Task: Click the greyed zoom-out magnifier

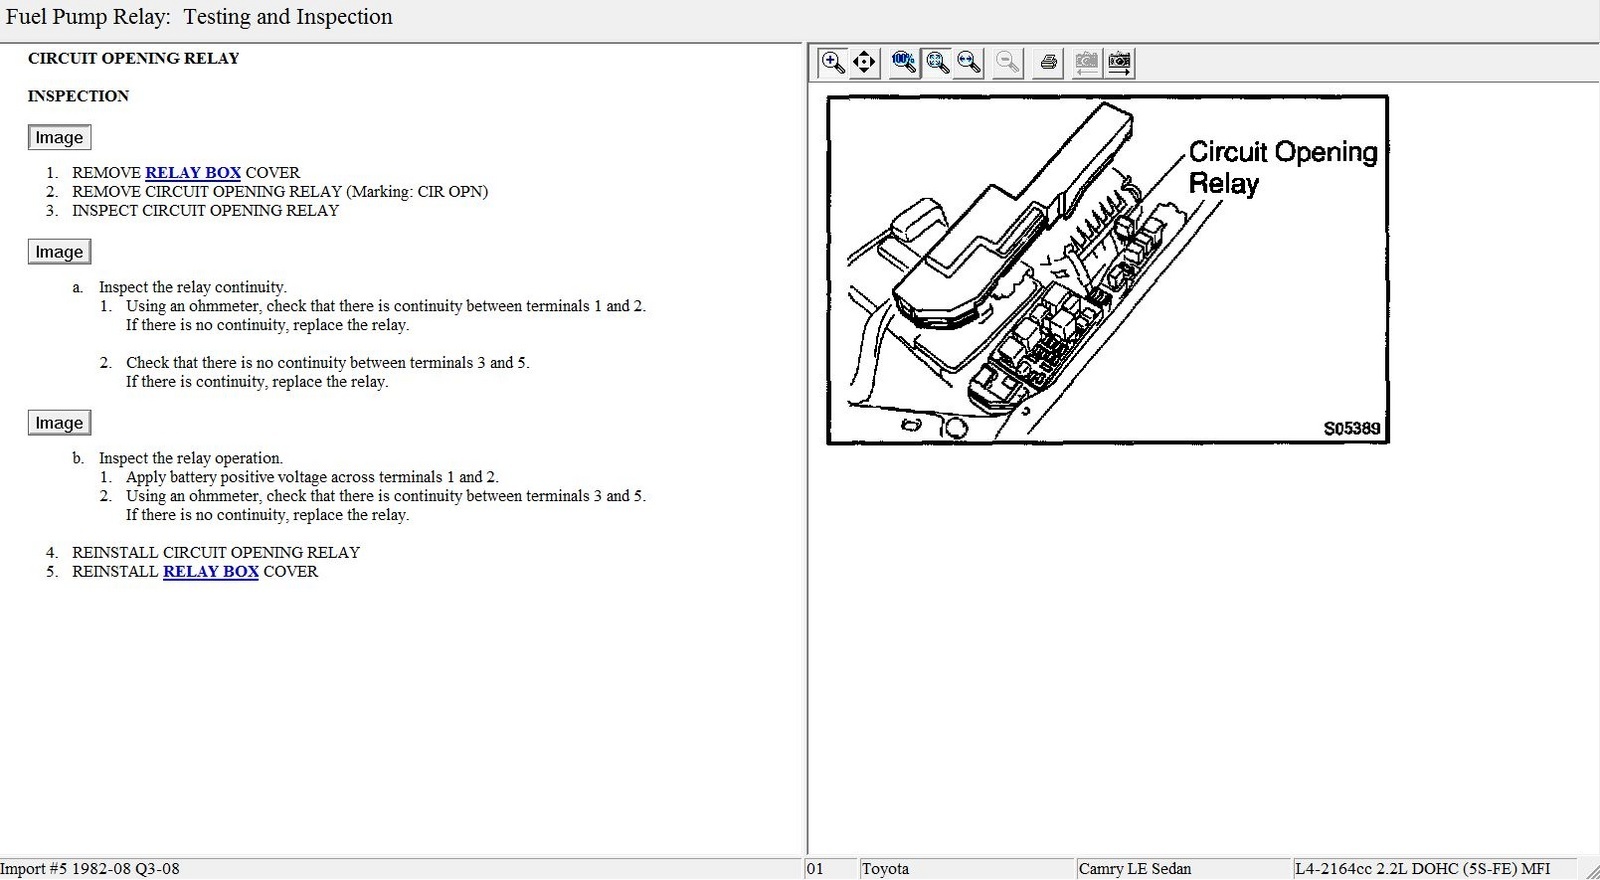Action: [1008, 63]
